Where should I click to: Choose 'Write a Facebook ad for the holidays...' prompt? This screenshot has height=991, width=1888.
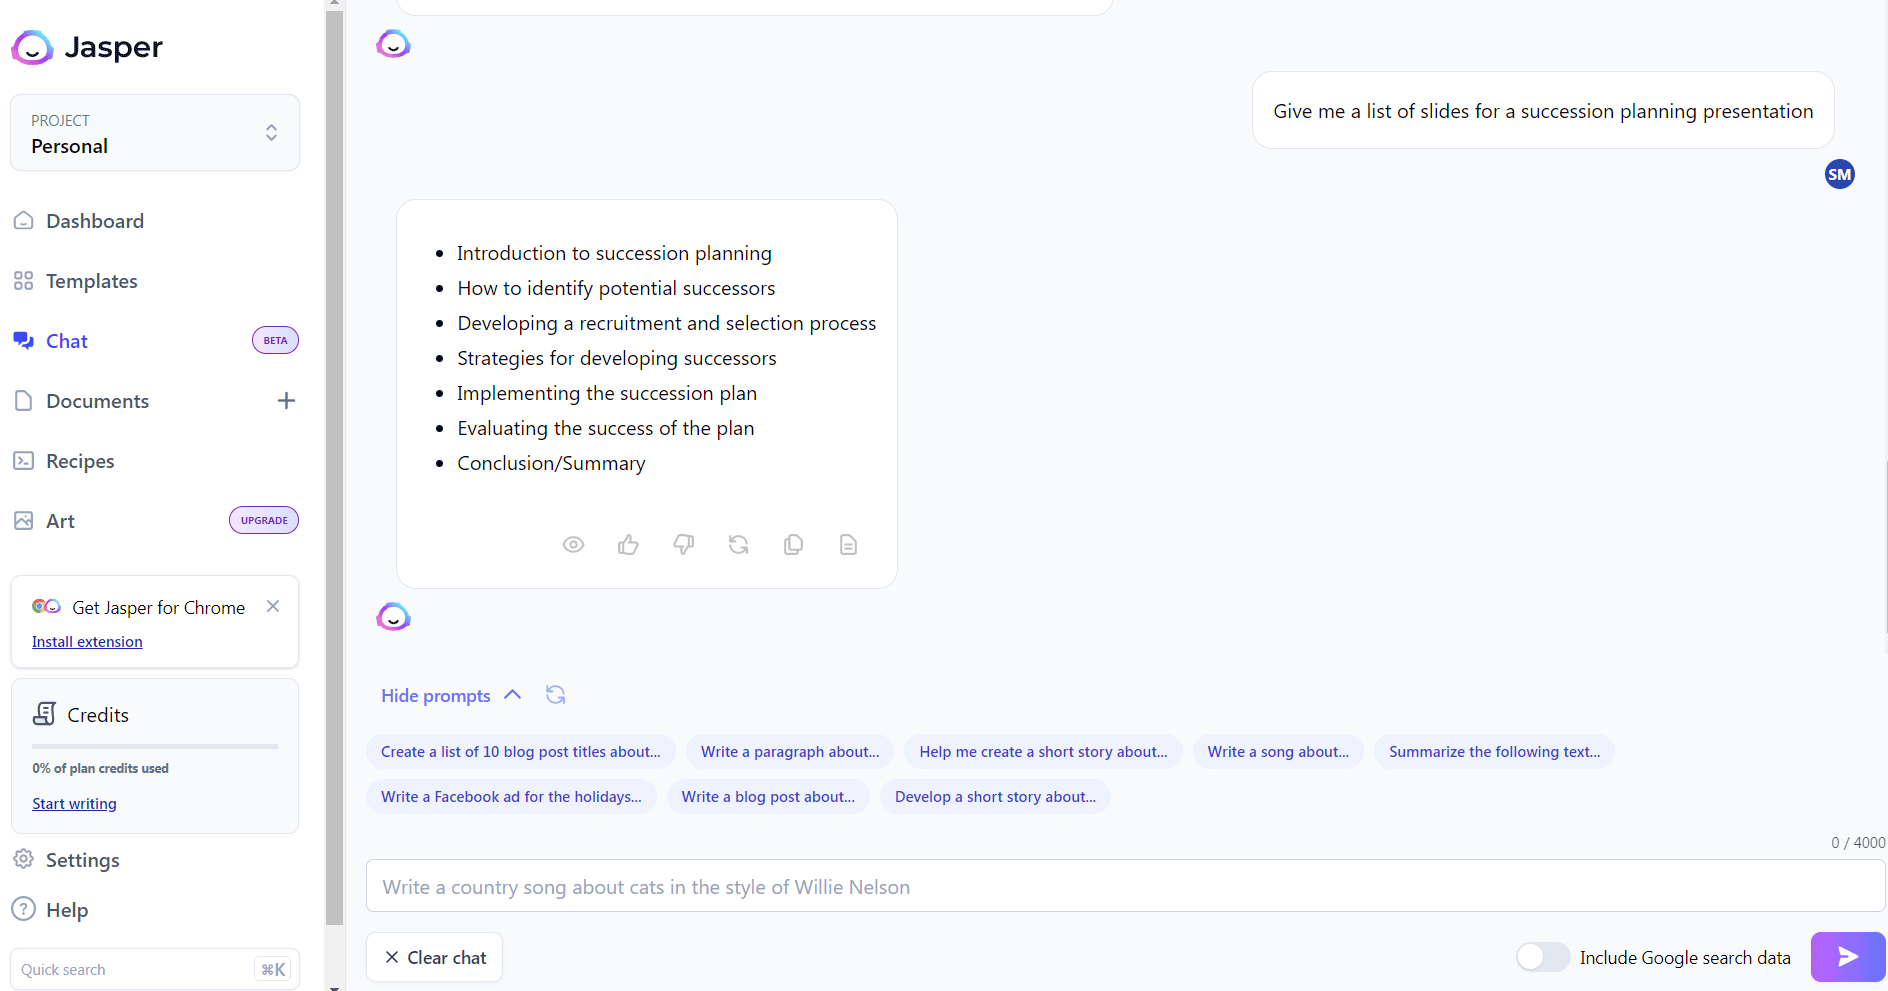[x=511, y=797]
